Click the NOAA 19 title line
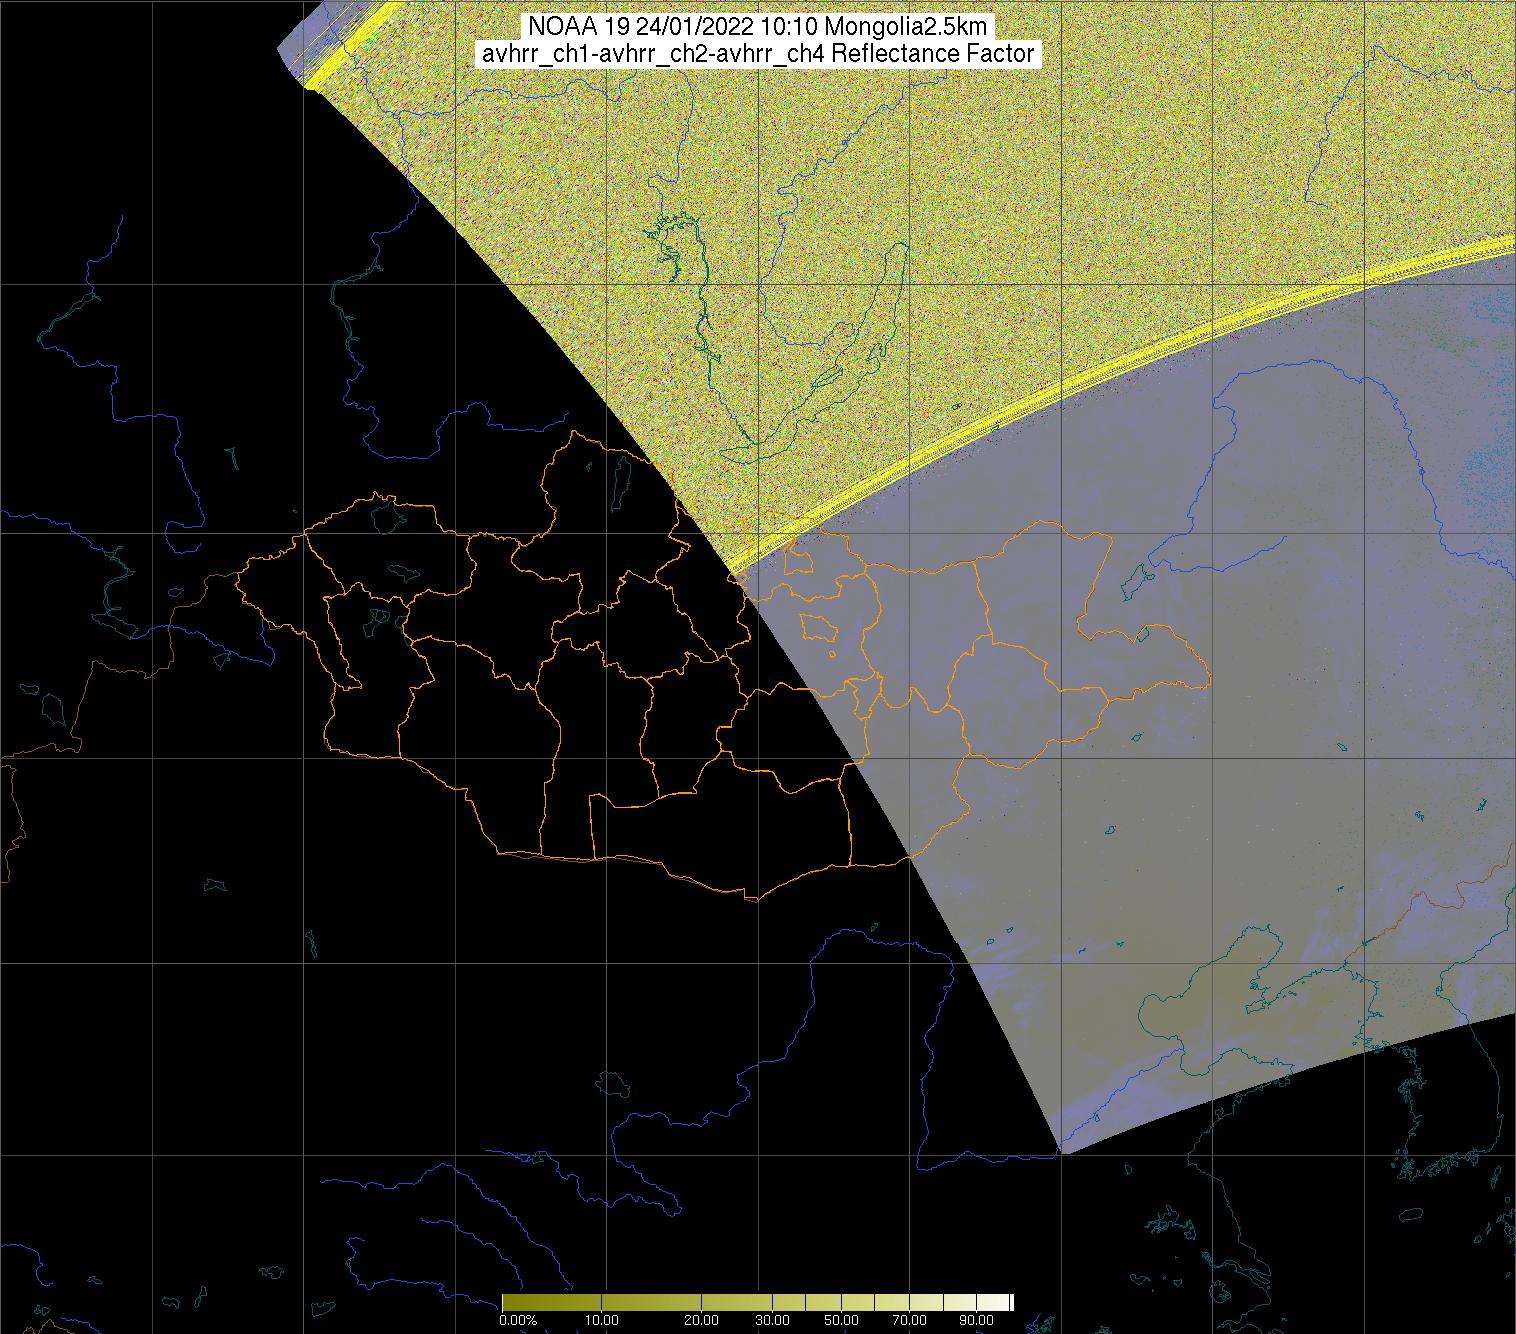The width and height of the screenshot is (1516, 1334). [x=758, y=27]
